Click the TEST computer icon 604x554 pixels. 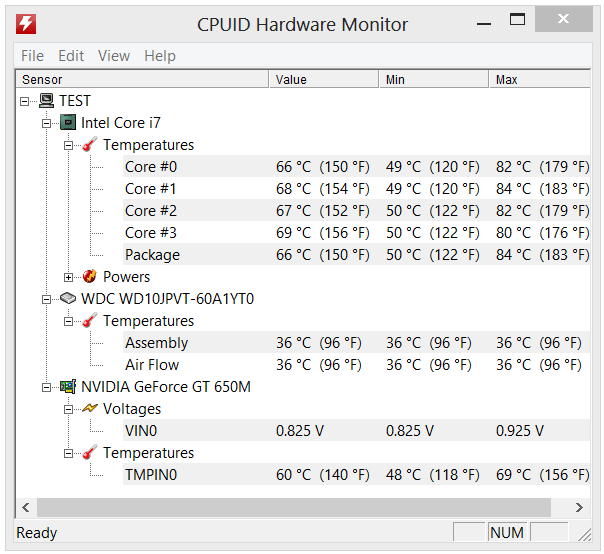(x=47, y=101)
